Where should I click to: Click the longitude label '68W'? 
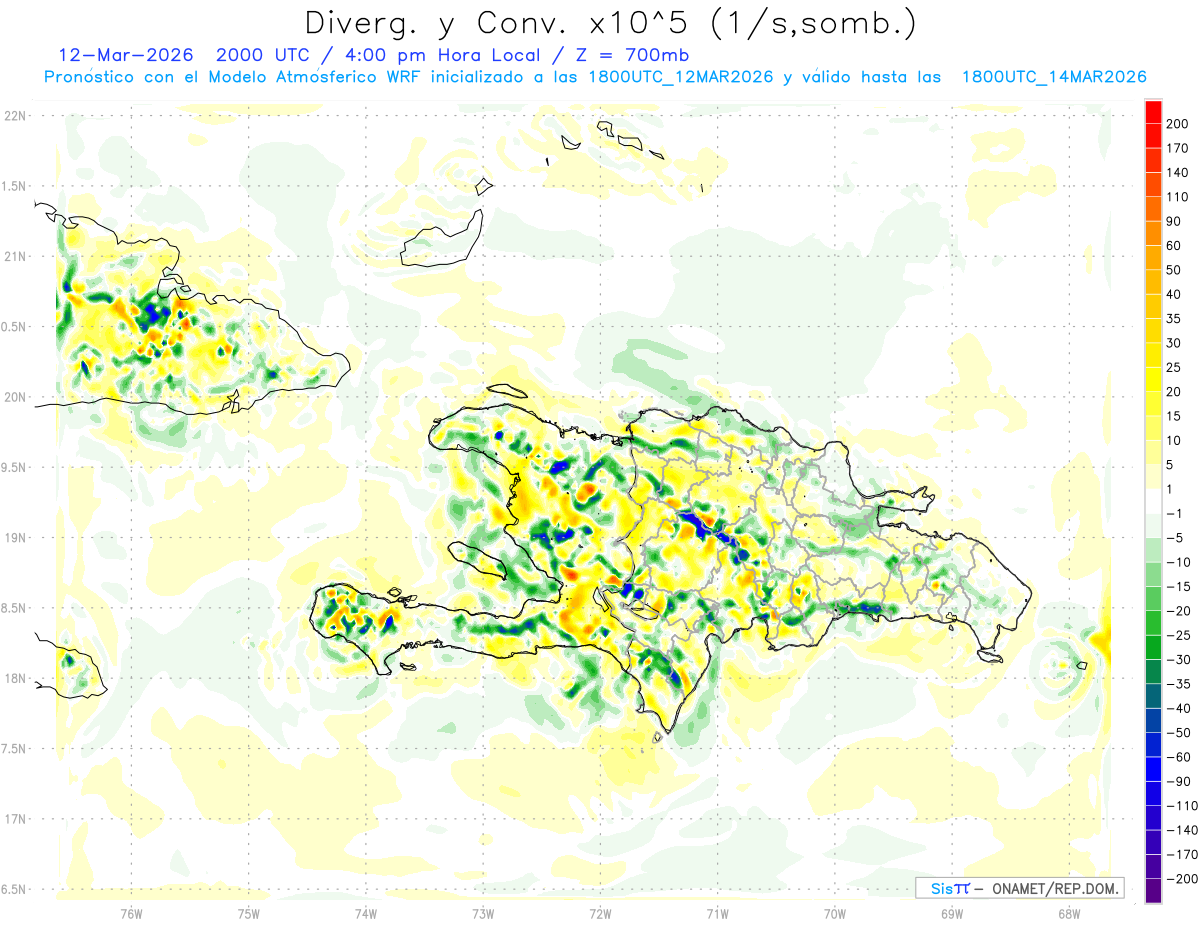[1069, 913]
